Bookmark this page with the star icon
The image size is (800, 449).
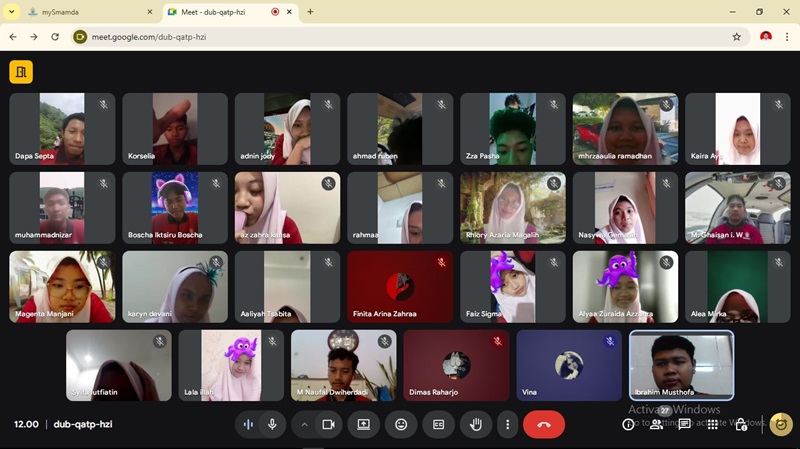tap(737, 37)
